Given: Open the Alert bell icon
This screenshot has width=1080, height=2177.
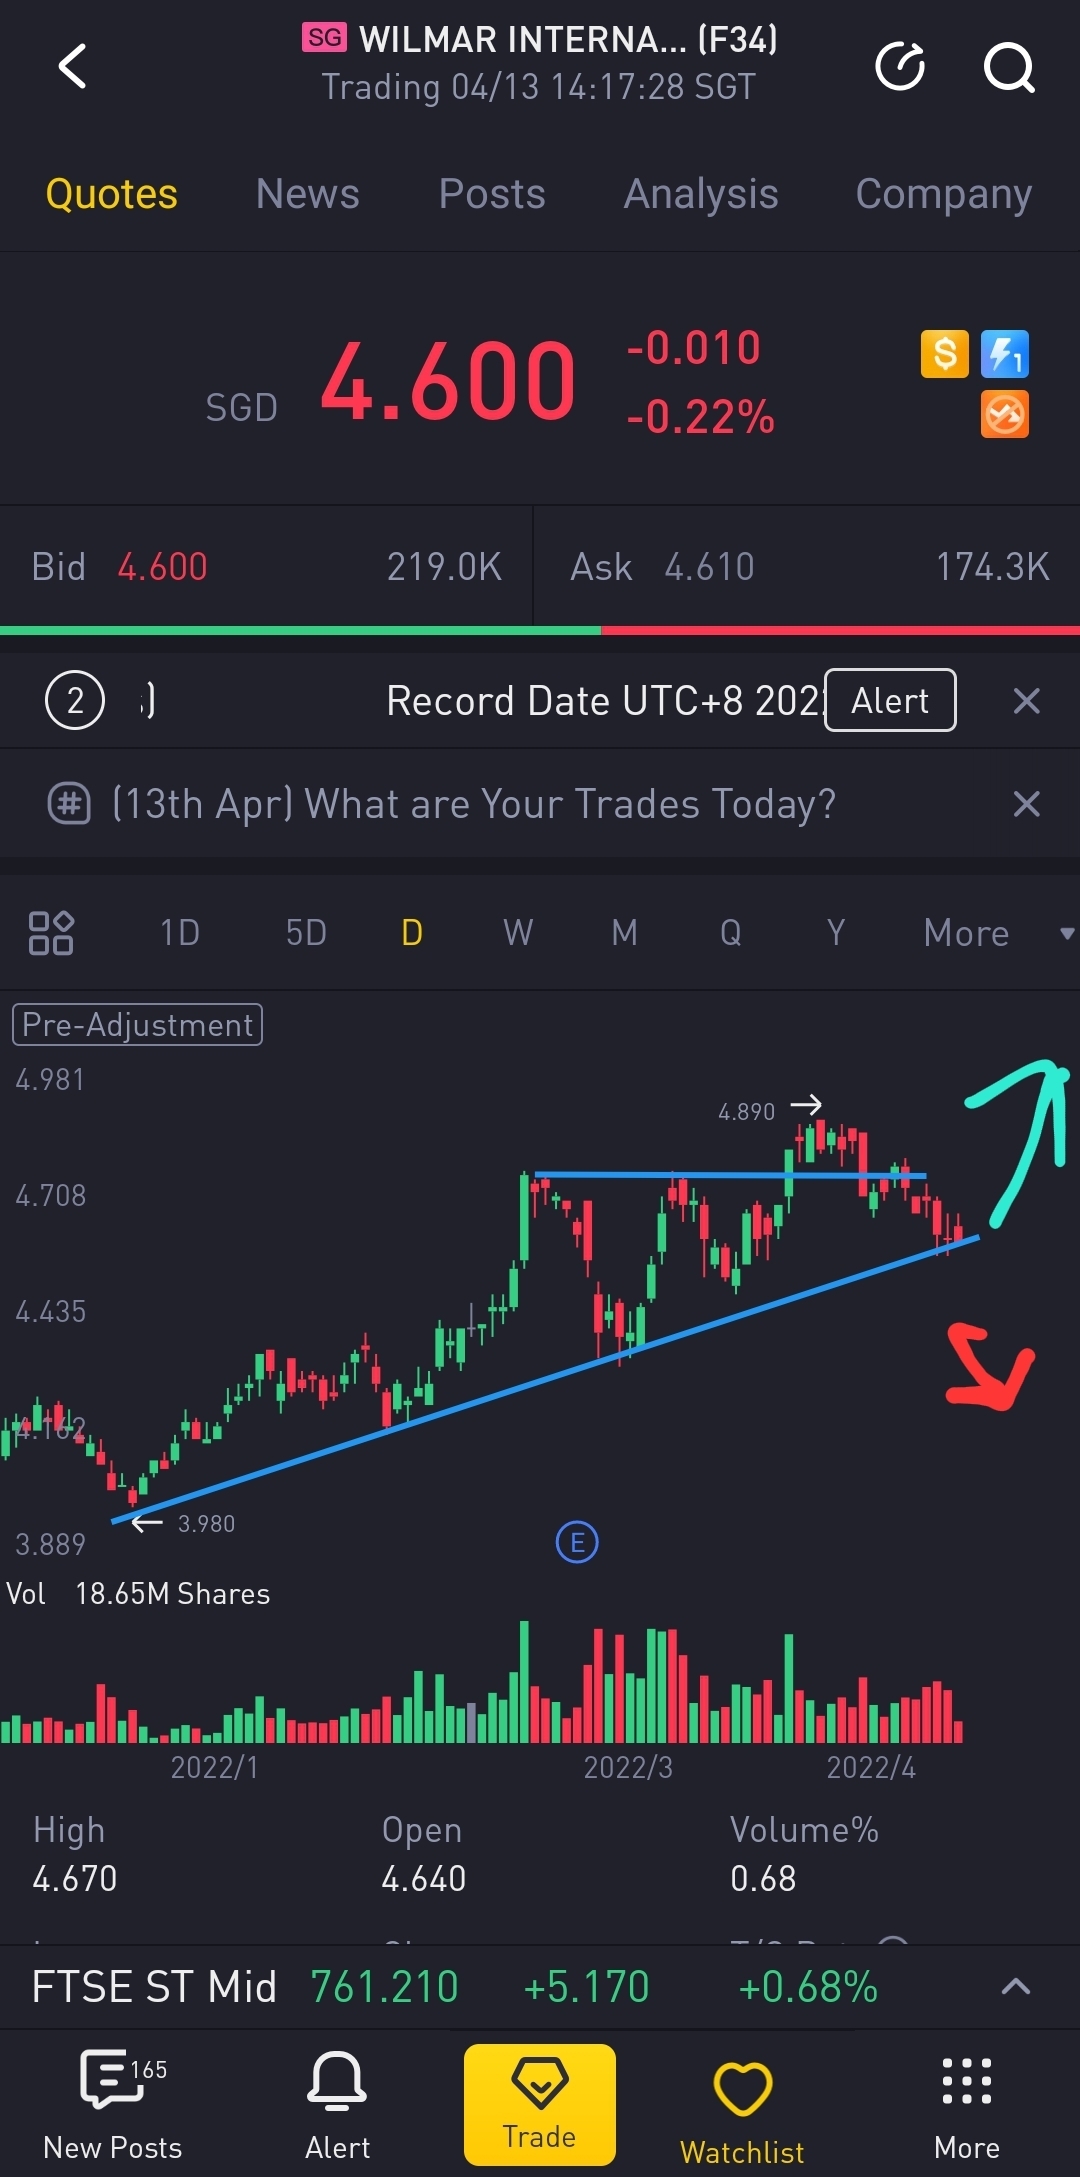Looking at the screenshot, I should click(337, 2100).
